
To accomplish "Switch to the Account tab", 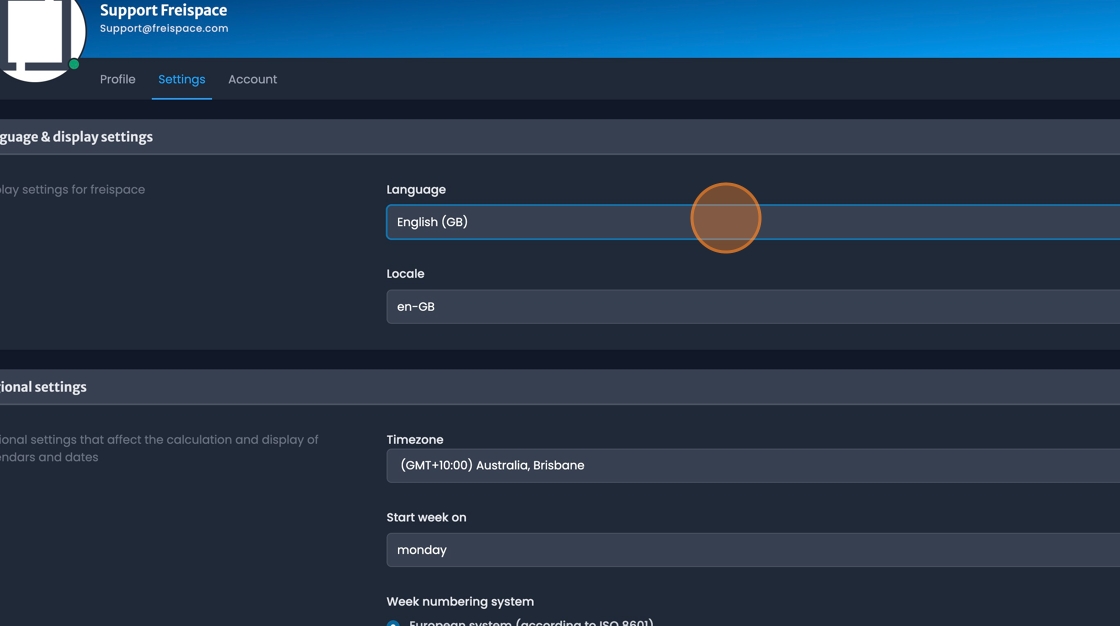I will (x=252, y=79).
